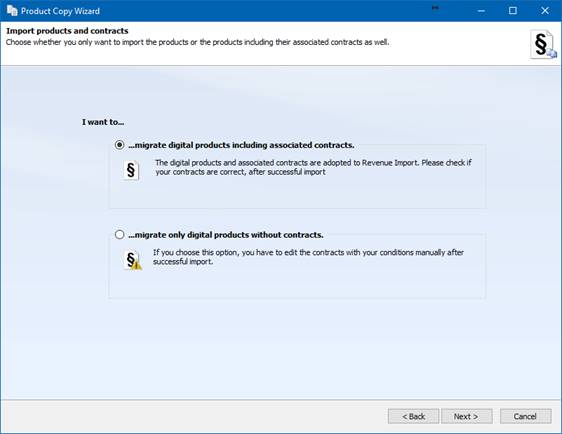The width and height of the screenshot is (562, 434).
Task: Select migrate digital products including associated contracts
Action: pos(119,145)
